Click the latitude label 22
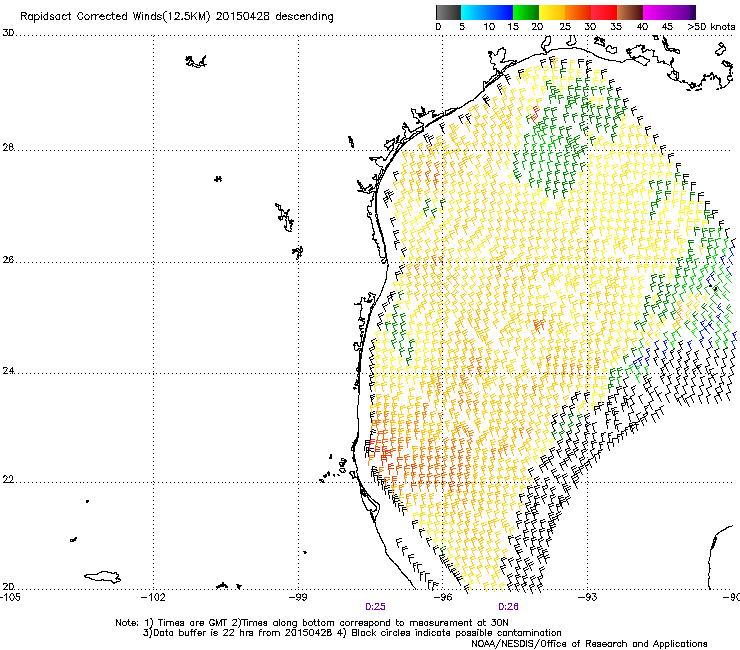 8,480
